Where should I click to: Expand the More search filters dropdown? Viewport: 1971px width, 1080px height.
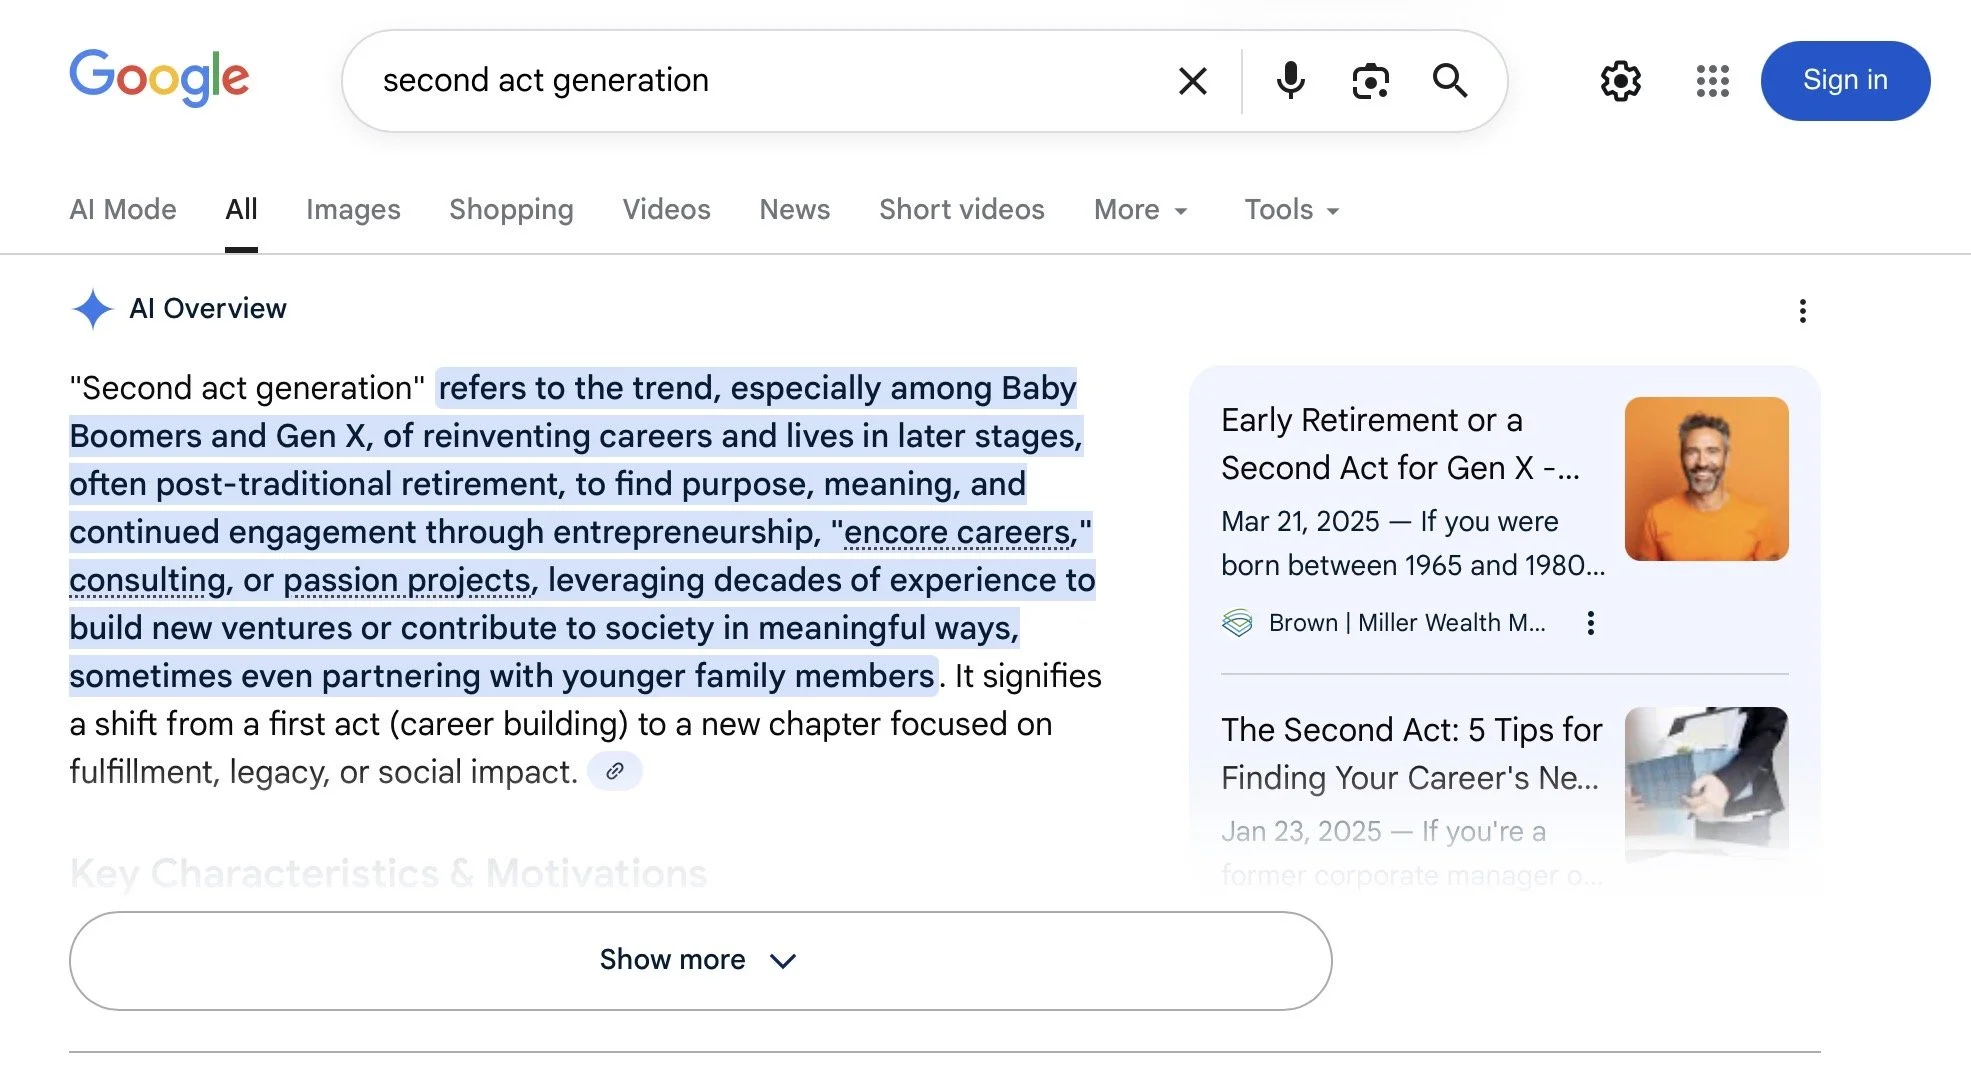[x=1140, y=210]
